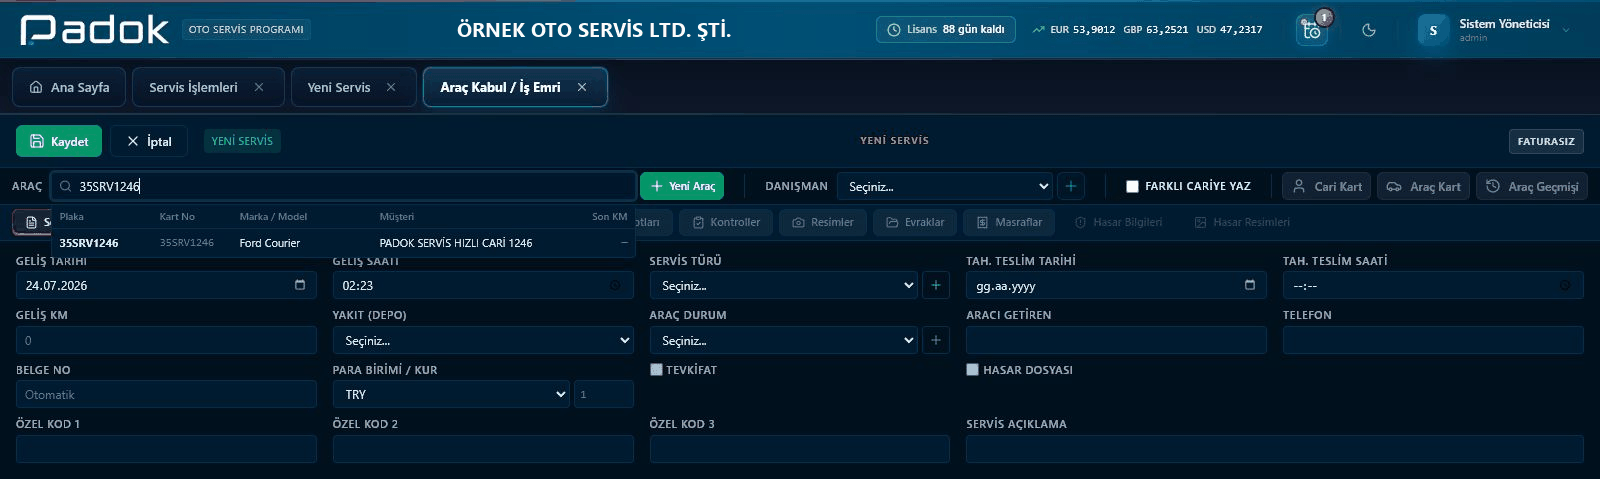Check the FARKLI CARİYE YAZ checkbox

(x=1132, y=186)
